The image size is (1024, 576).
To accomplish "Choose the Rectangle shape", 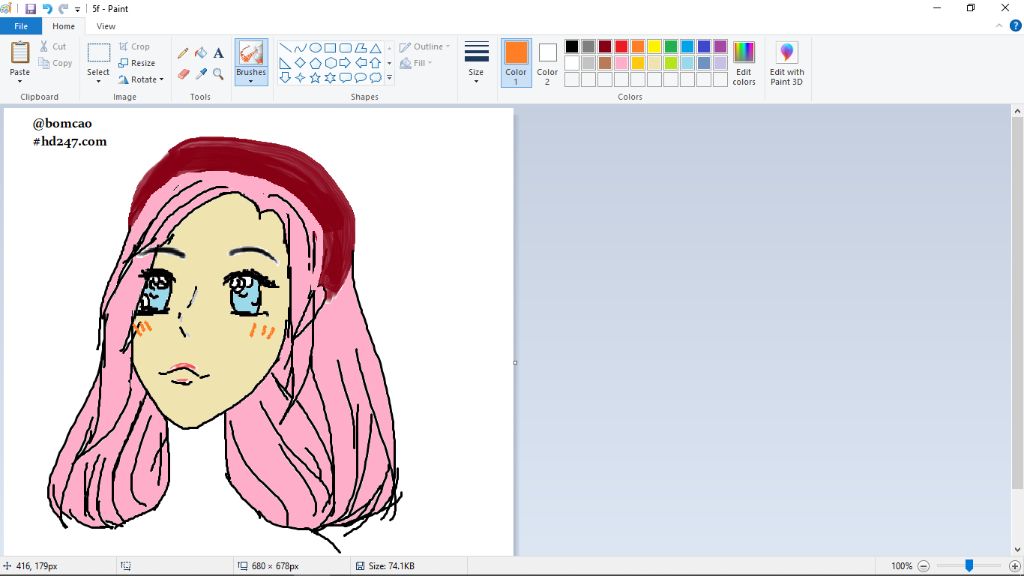I will tap(330, 48).
